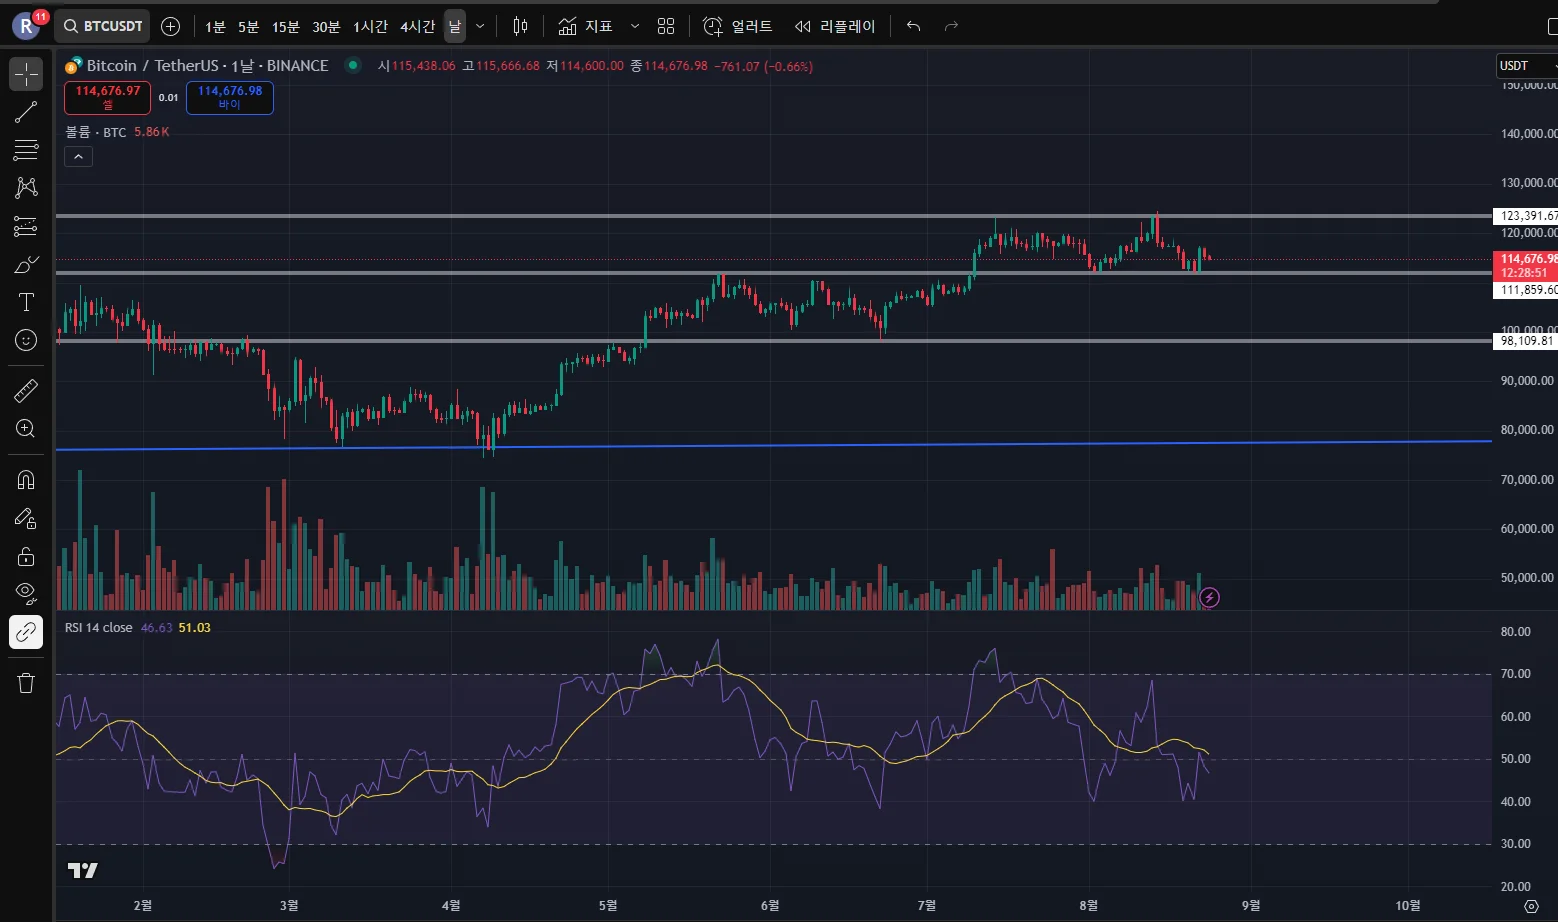Select the crosshair cursor tool
Viewport: 1558px width, 922px height.
click(26, 74)
